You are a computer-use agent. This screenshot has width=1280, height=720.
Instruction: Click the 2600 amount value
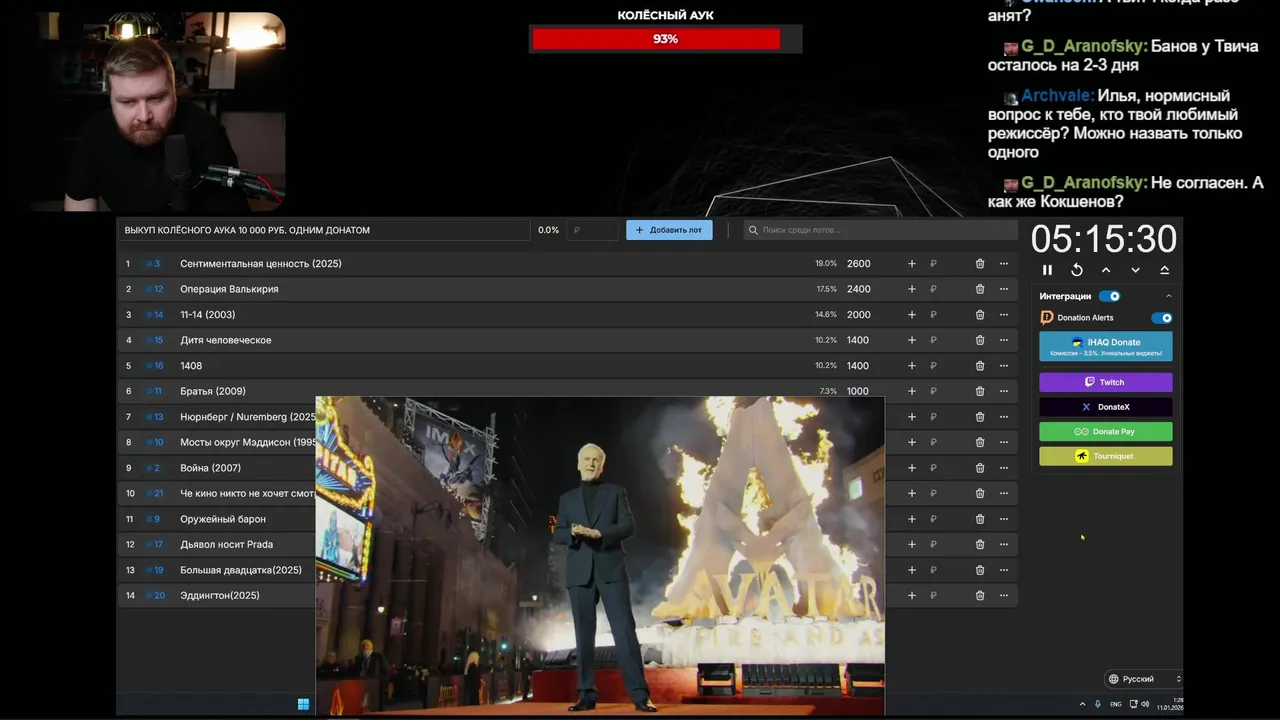tap(858, 264)
